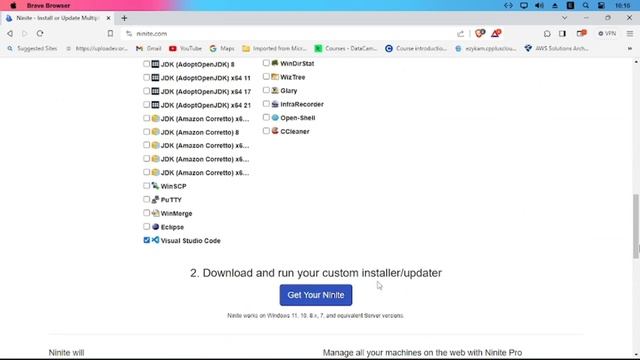
Task: Check the Eclipse checkbox
Action: tap(147, 227)
